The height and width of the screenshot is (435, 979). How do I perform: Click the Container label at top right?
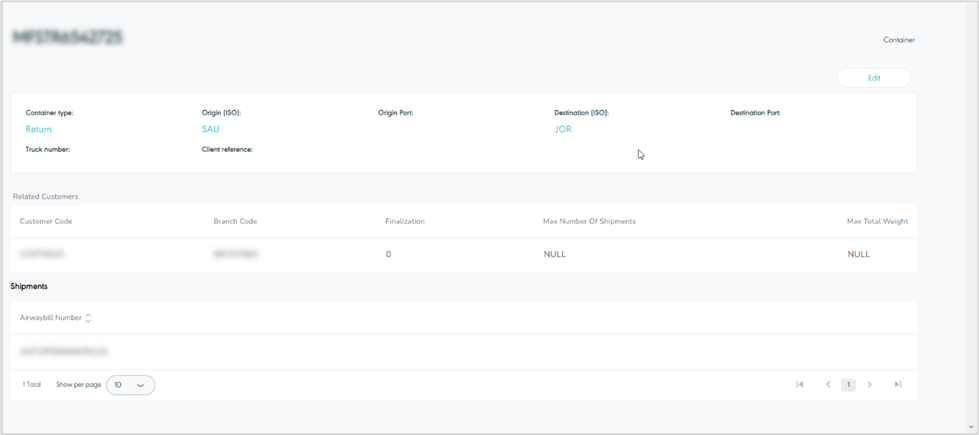pos(898,40)
